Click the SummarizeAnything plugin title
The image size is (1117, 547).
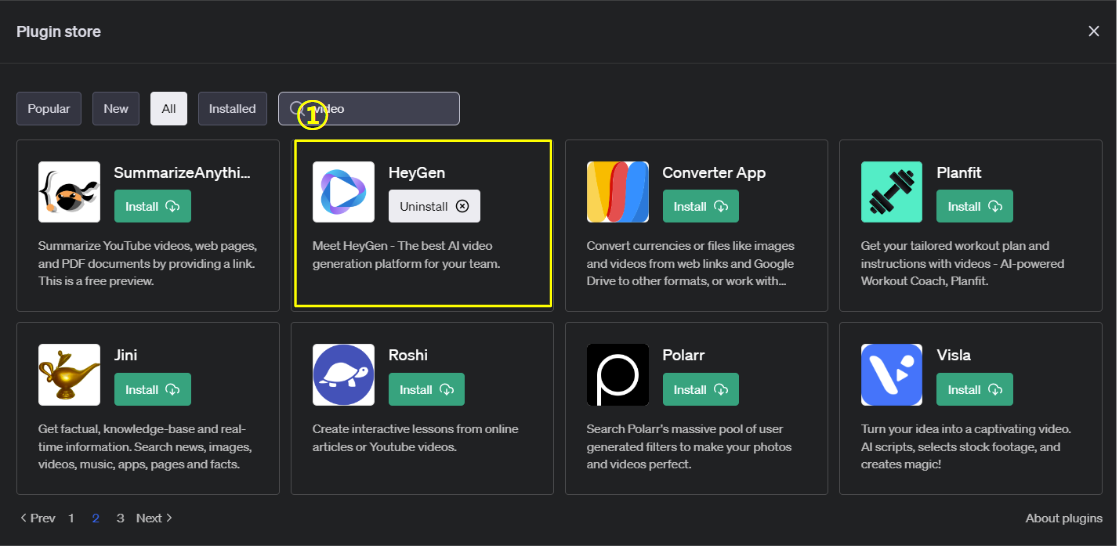coord(182,172)
